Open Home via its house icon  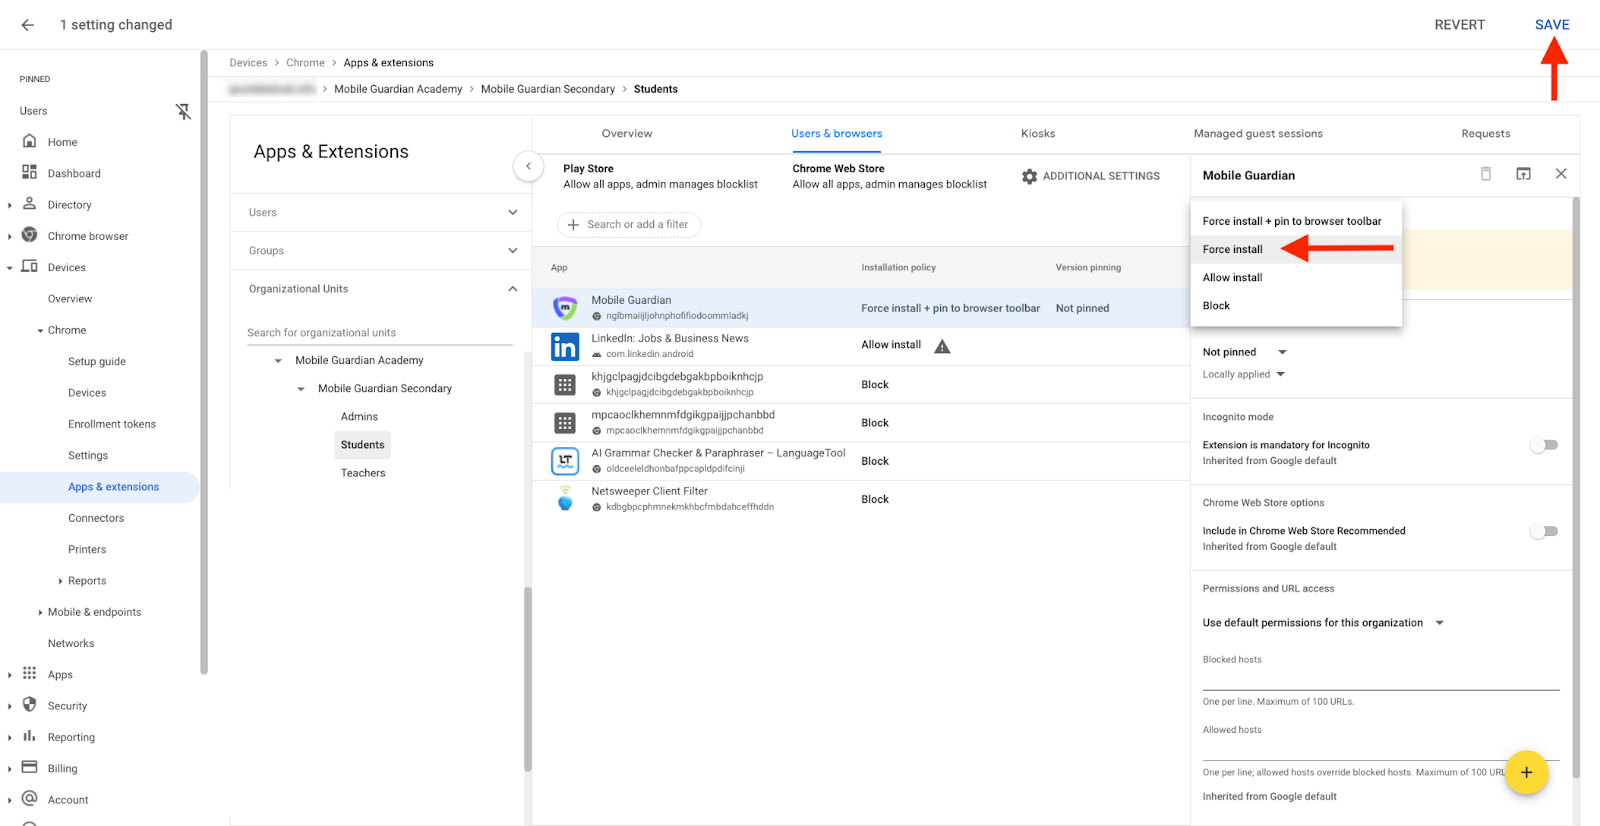(x=30, y=142)
